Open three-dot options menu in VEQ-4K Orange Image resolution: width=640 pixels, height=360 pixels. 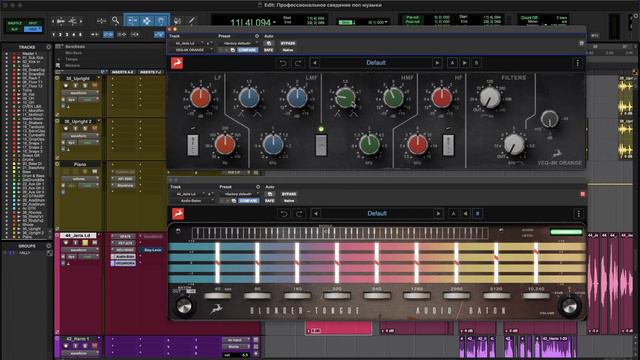[x=577, y=63]
